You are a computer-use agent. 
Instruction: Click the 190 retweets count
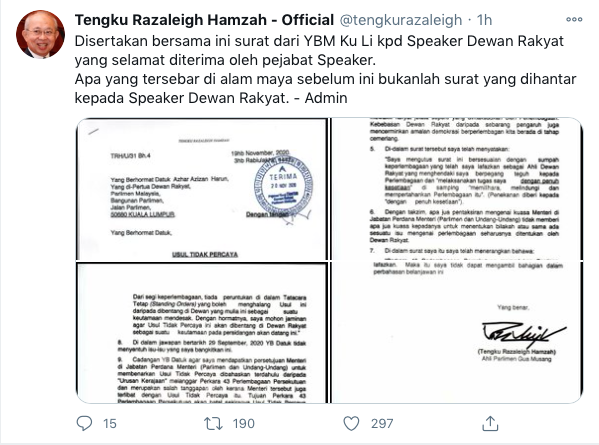pos(244,424)
